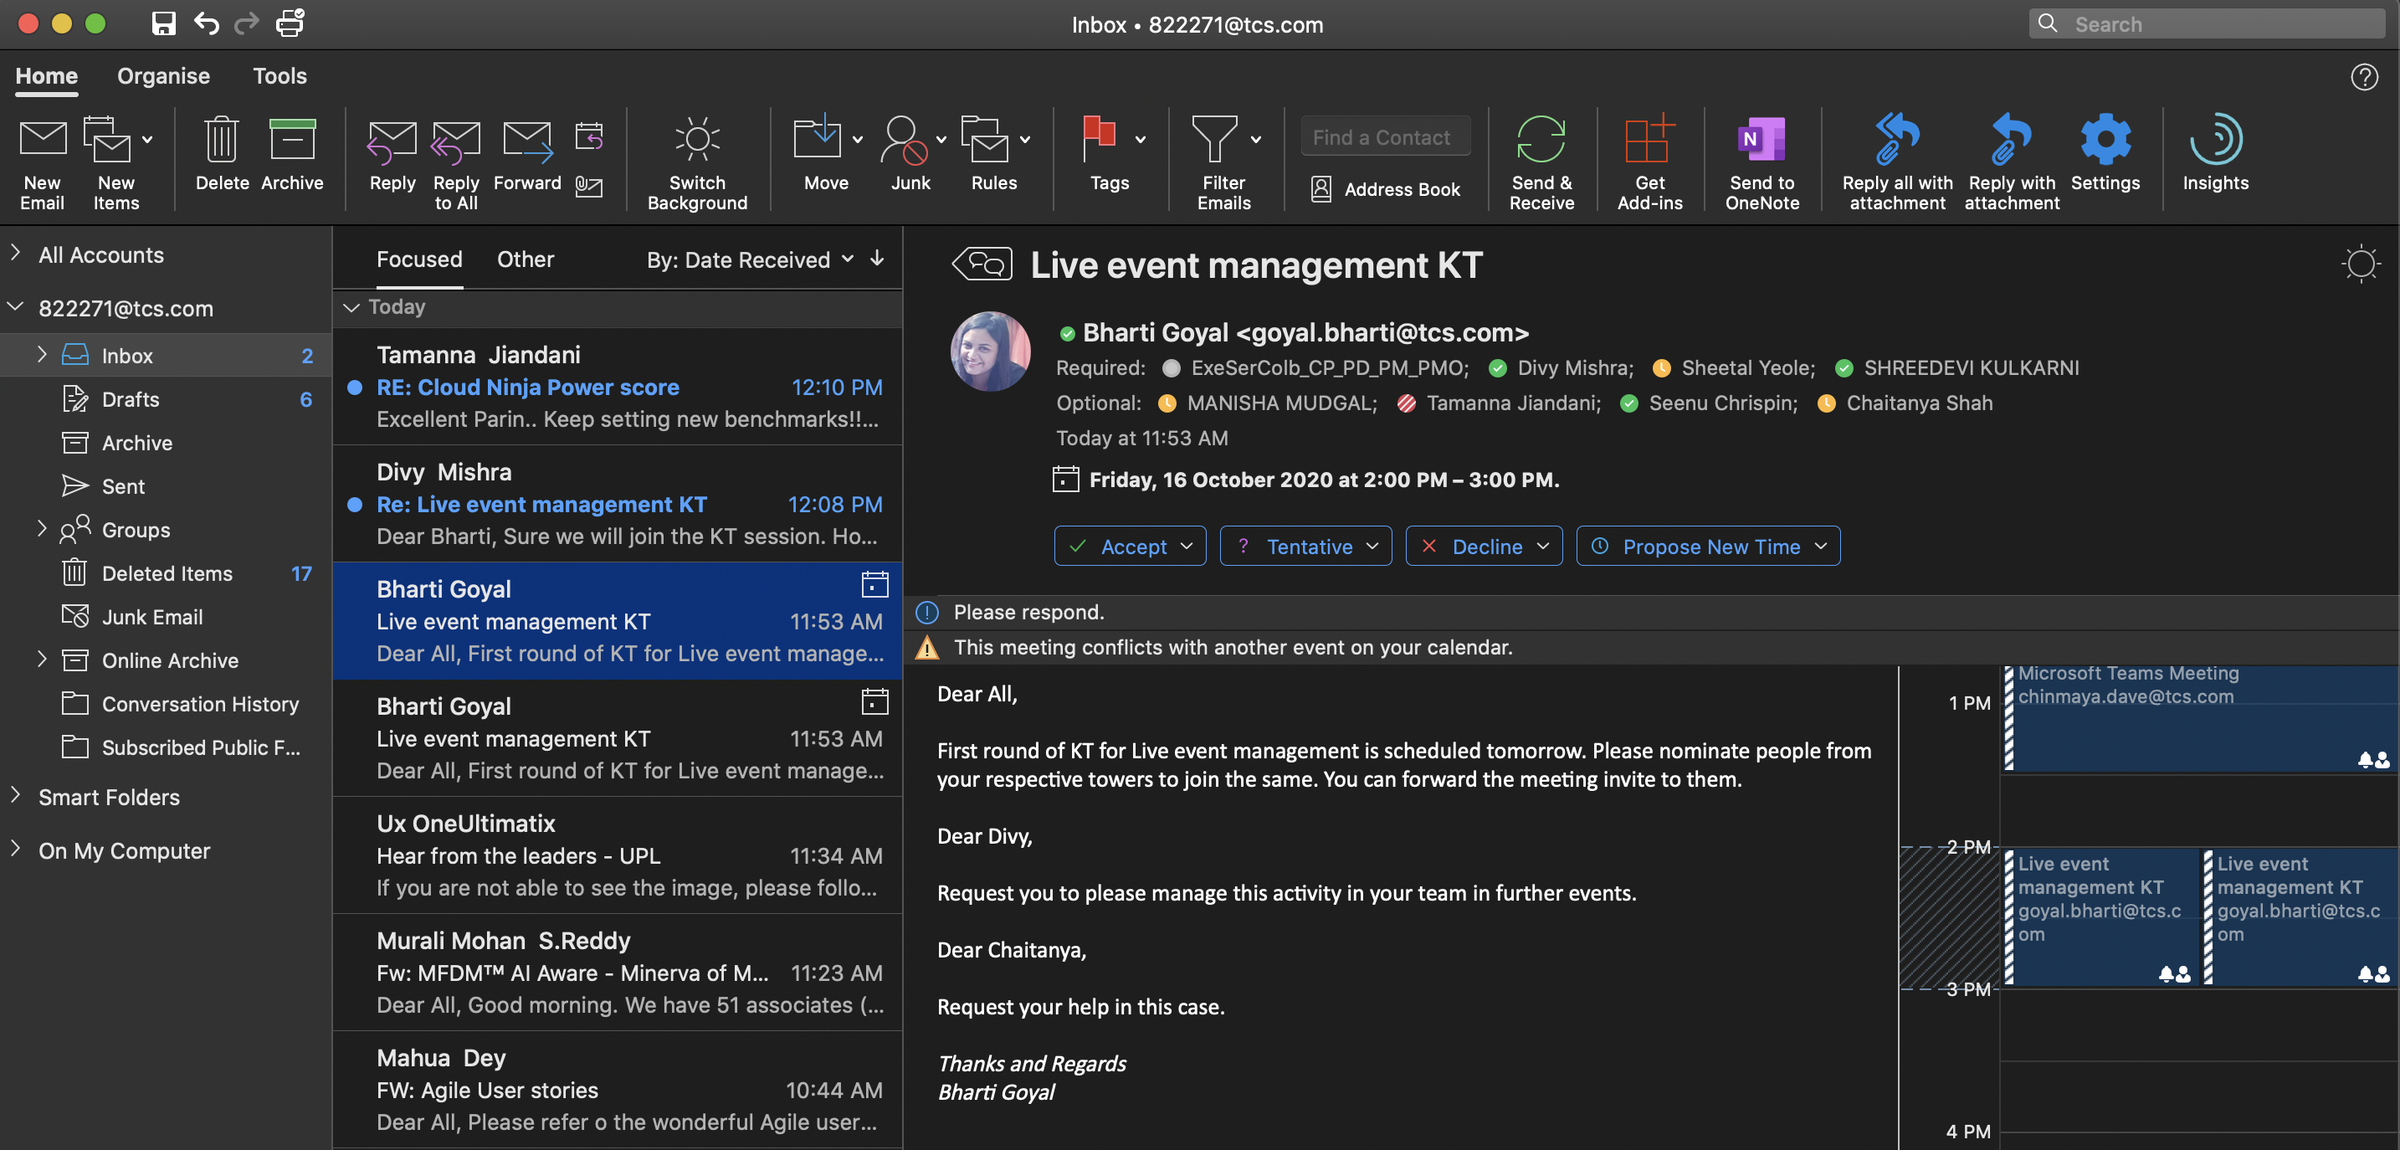Viewport: 2400px width, 1150px height.
Task: Click the Get Add-ins icon
Action: point(1649,142)
